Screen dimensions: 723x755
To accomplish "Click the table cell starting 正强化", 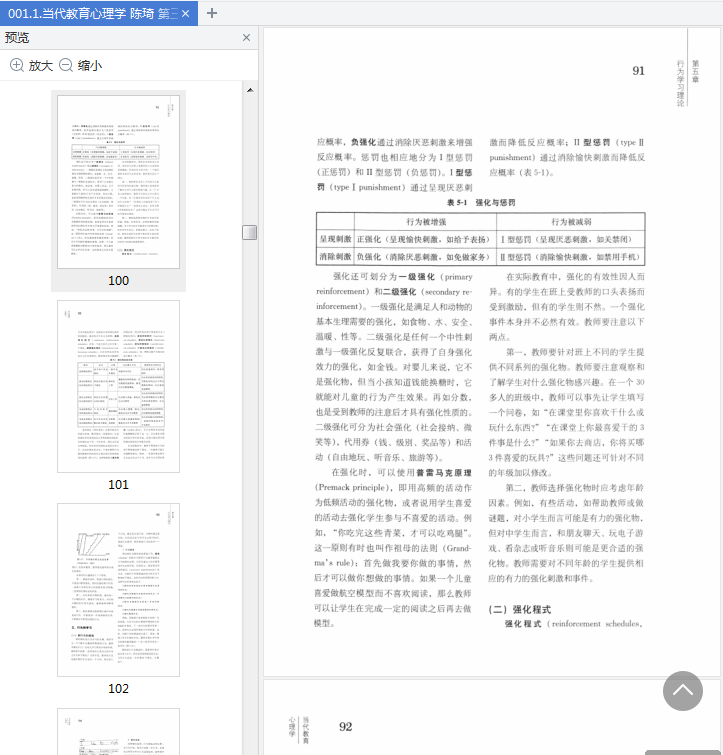I will pos(423,239).
